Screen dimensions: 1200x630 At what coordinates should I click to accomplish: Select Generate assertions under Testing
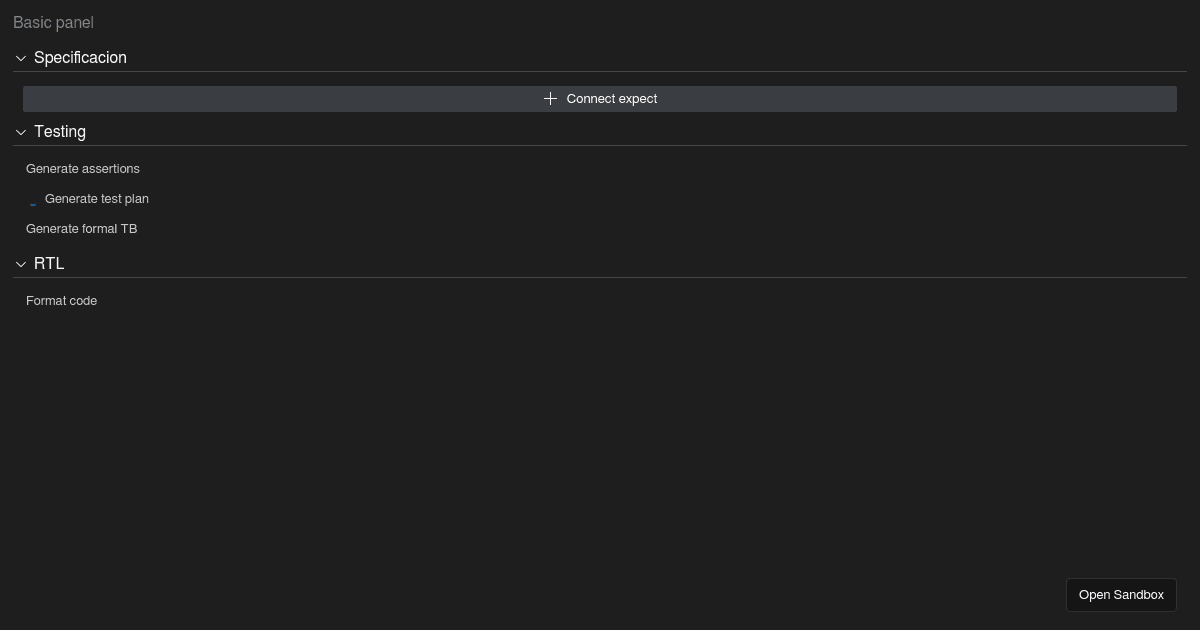pos(83,169)
